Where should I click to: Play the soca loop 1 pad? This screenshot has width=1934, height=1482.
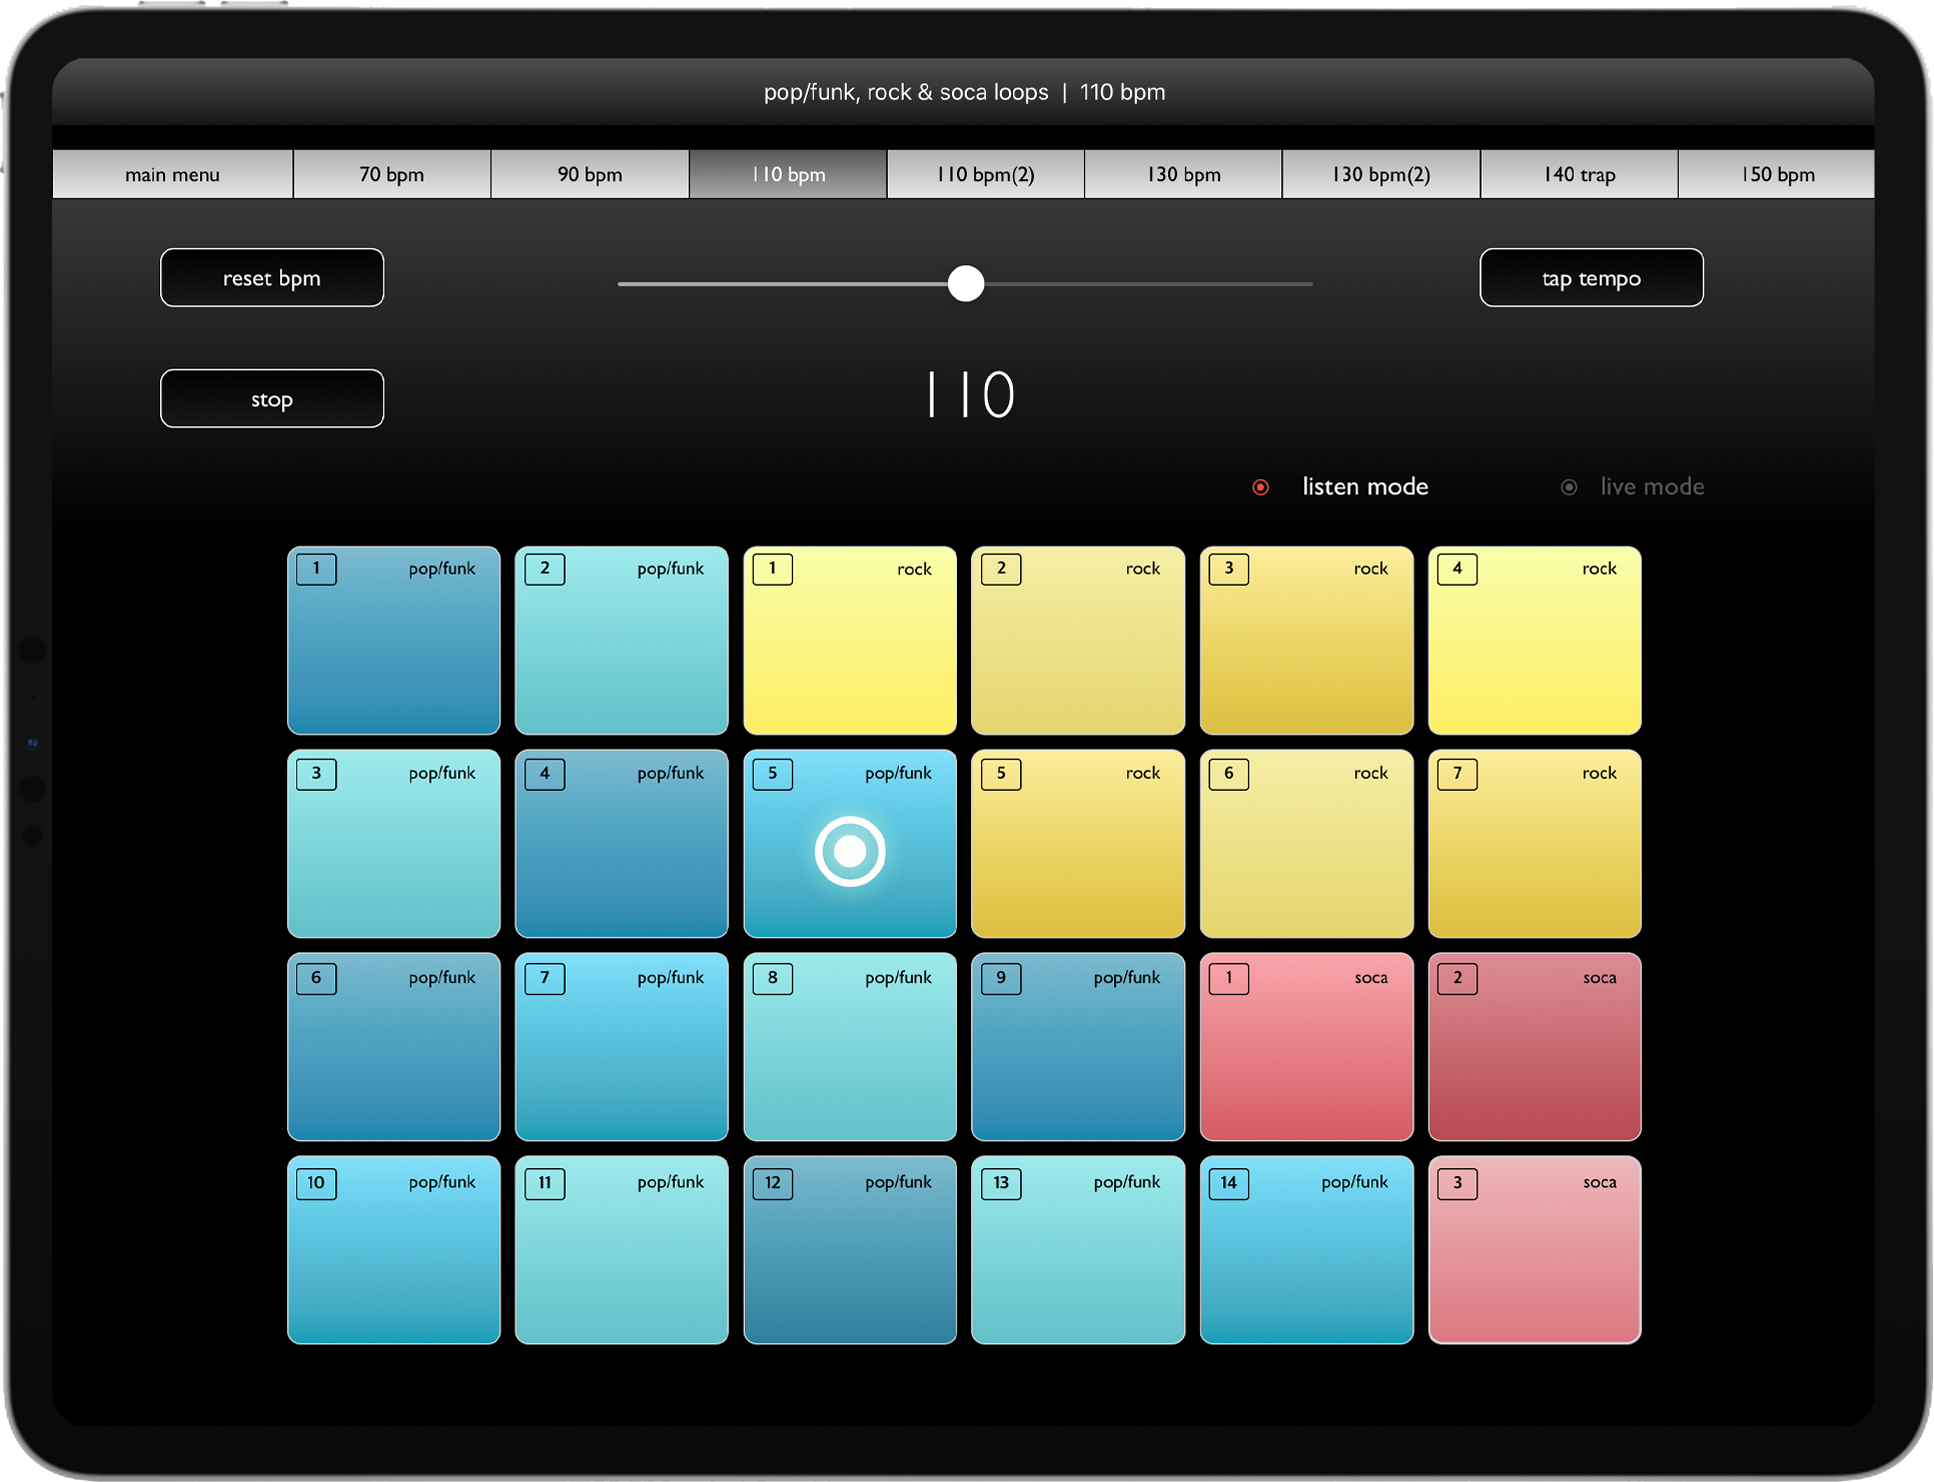tap(1306, 1048)
